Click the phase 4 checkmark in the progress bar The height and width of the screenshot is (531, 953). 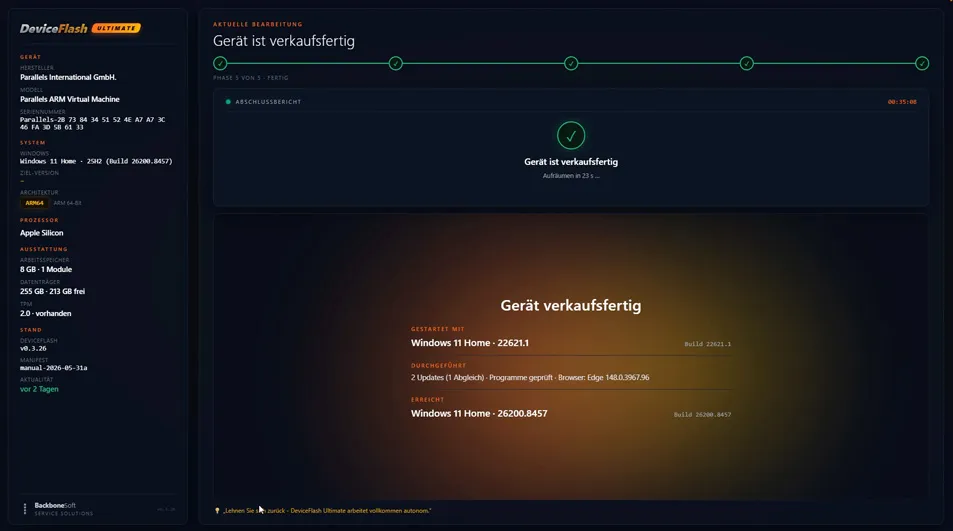[x=746, y=63]
